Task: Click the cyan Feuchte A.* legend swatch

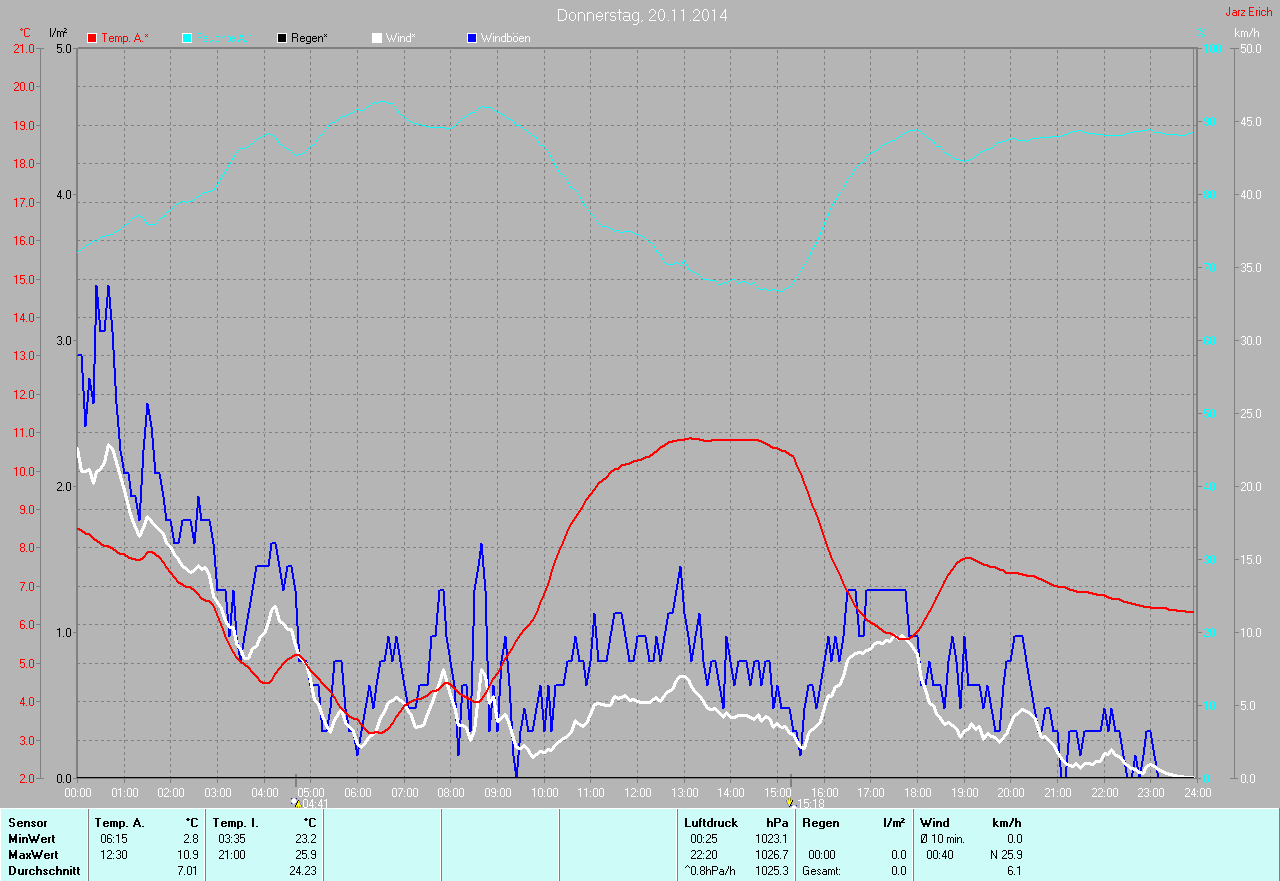Action: pyautogui.click(x=187, y=38)
